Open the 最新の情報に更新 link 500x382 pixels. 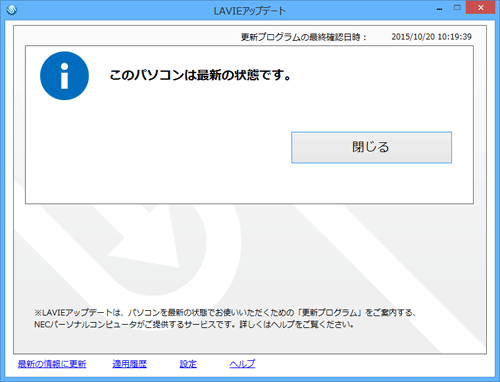point(52,364)
